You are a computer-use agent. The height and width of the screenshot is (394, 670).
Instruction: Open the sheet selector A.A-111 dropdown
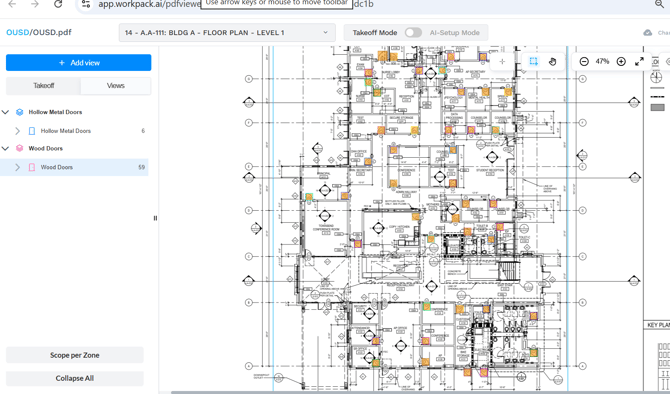(x=227, y=32)
